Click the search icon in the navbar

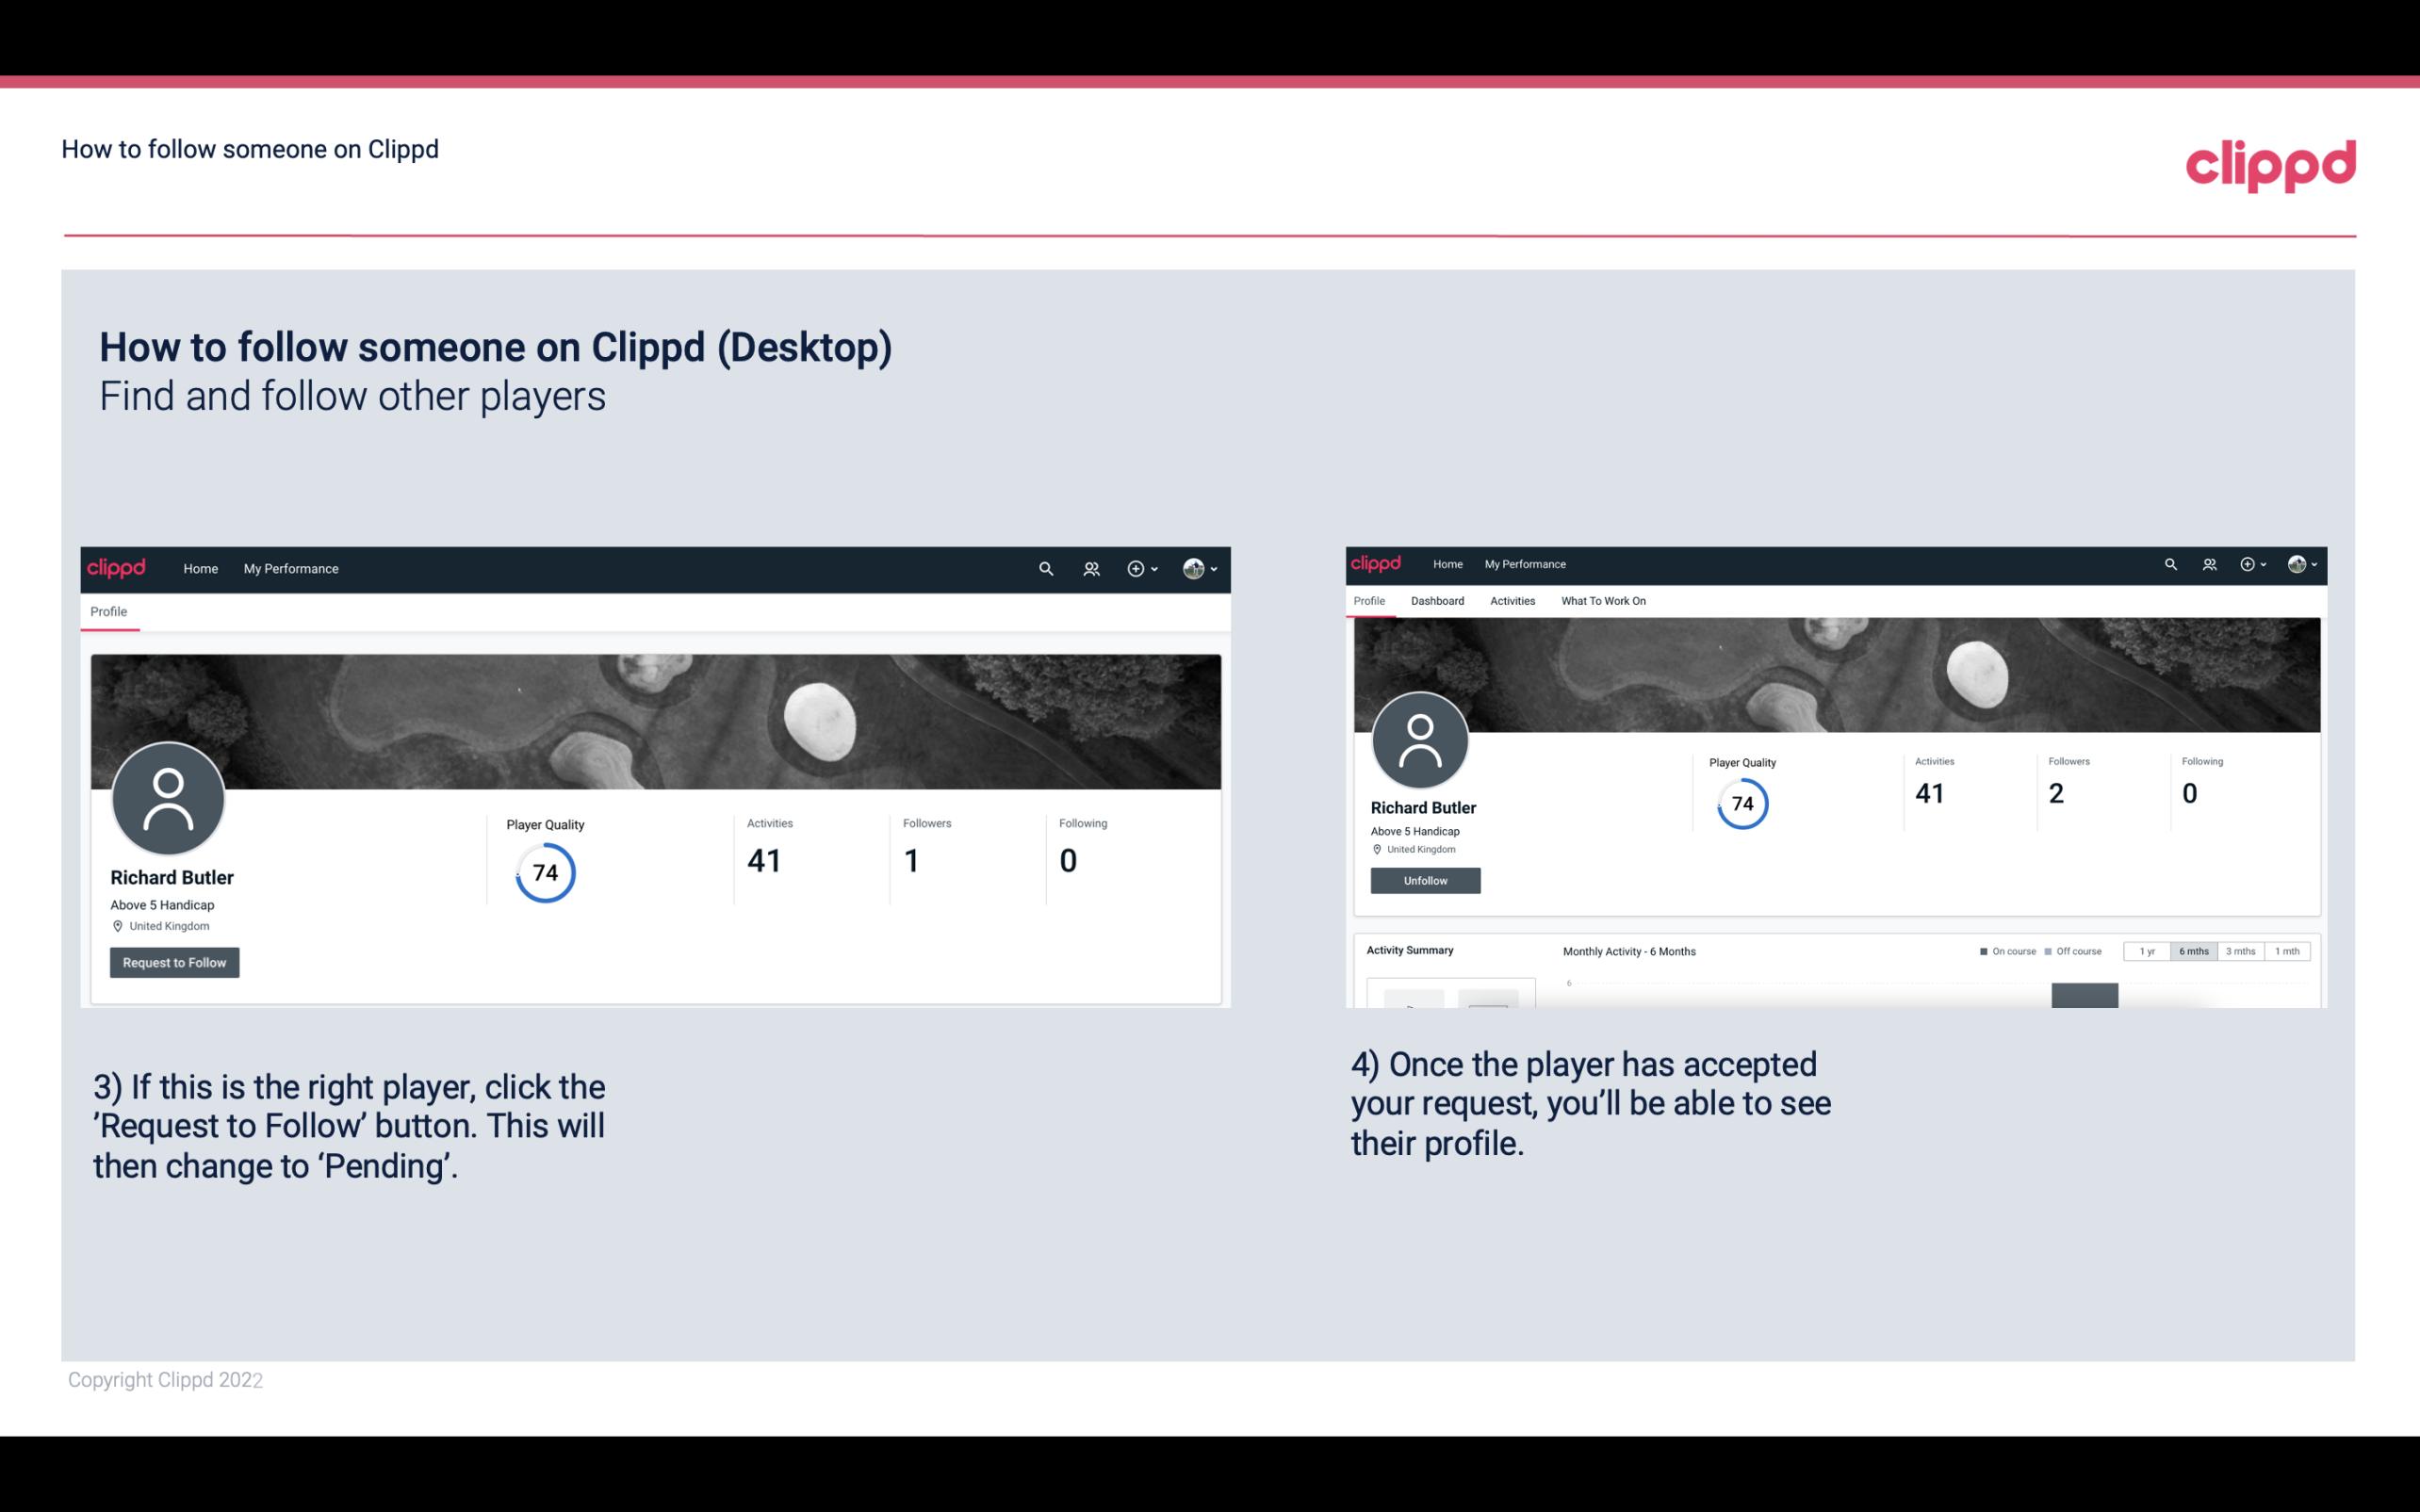coord(1045,568)
